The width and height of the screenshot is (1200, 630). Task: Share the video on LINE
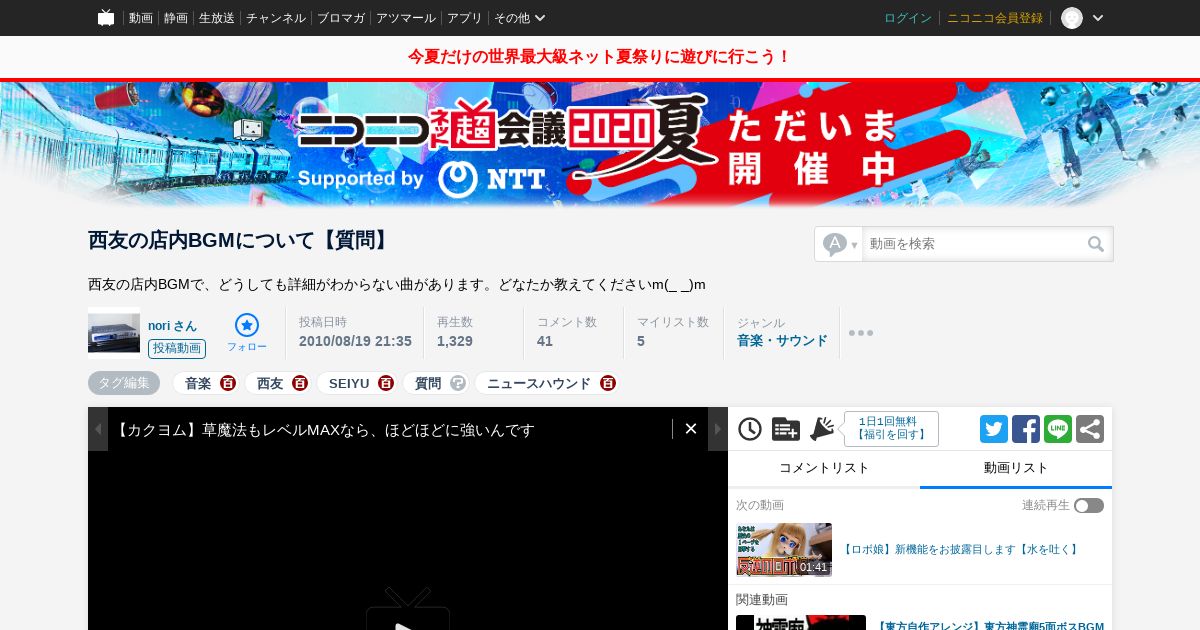click(1058, 429)
